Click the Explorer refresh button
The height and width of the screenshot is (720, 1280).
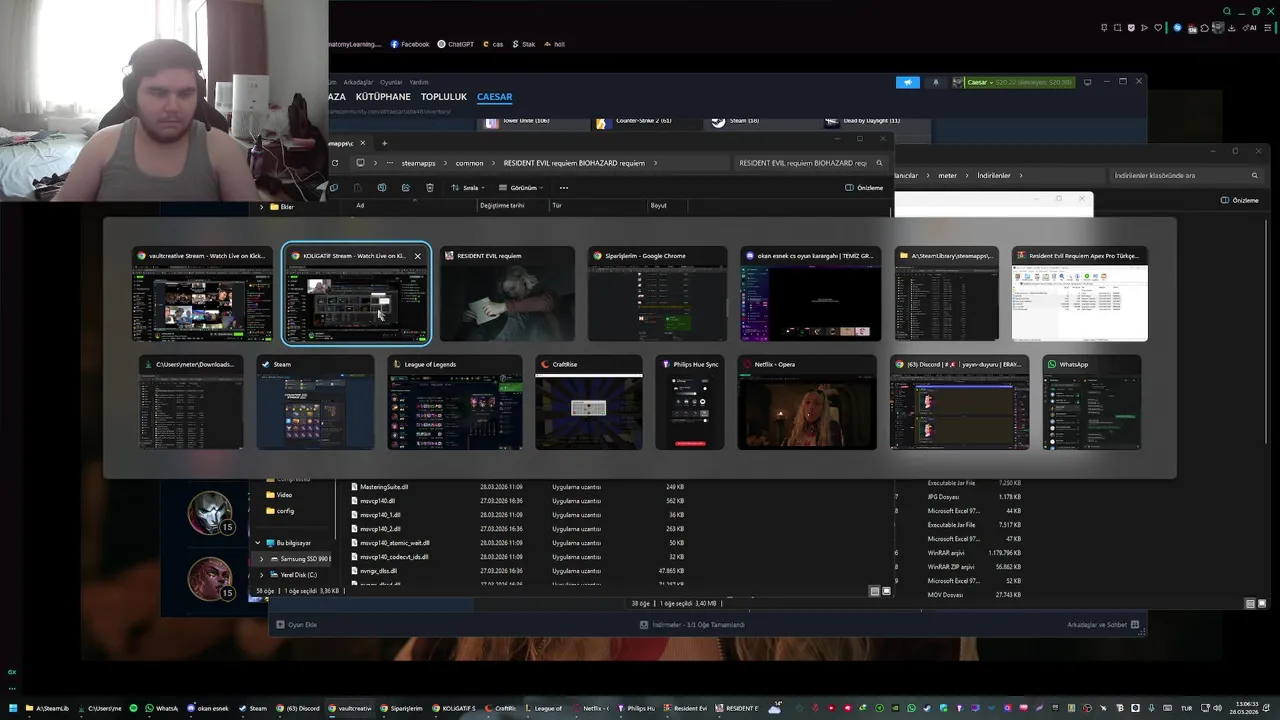[335, 163]
